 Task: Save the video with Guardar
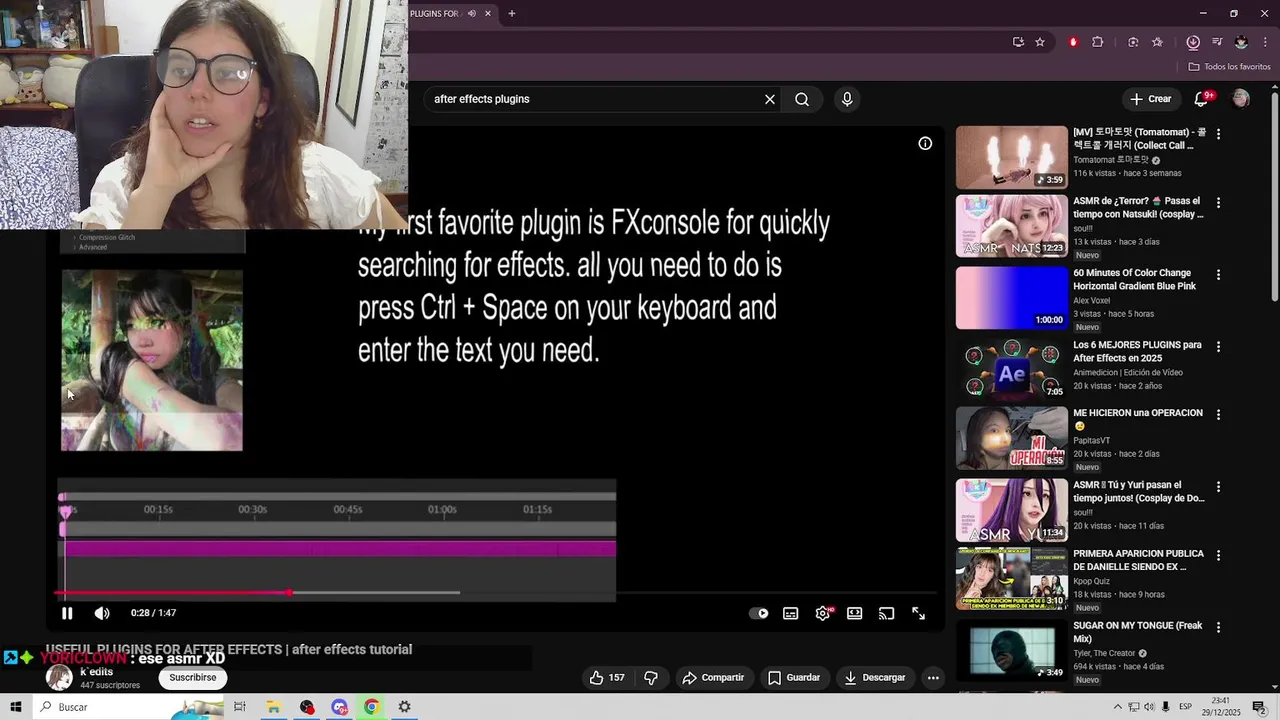pos(794,678)
